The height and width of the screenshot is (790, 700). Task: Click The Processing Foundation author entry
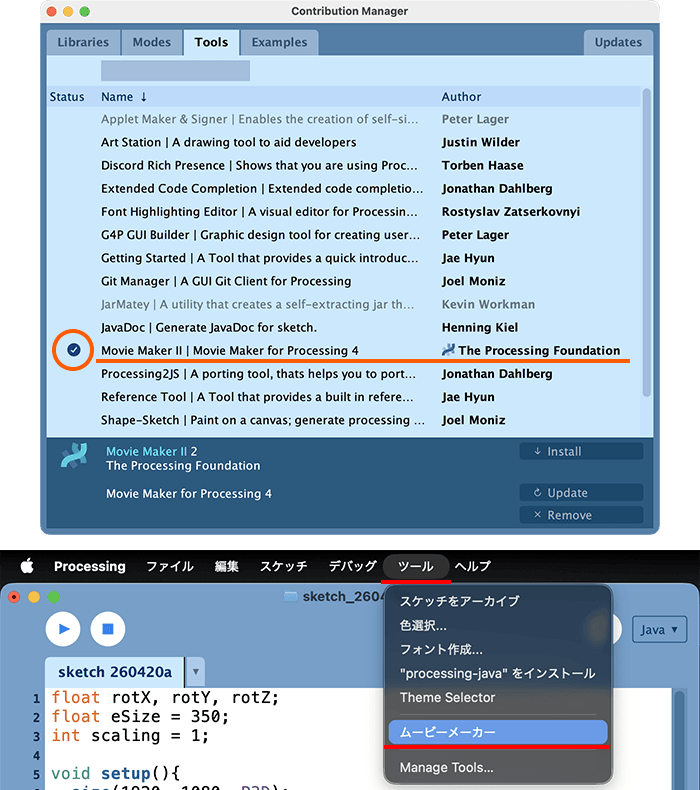[x=531, y=351]
